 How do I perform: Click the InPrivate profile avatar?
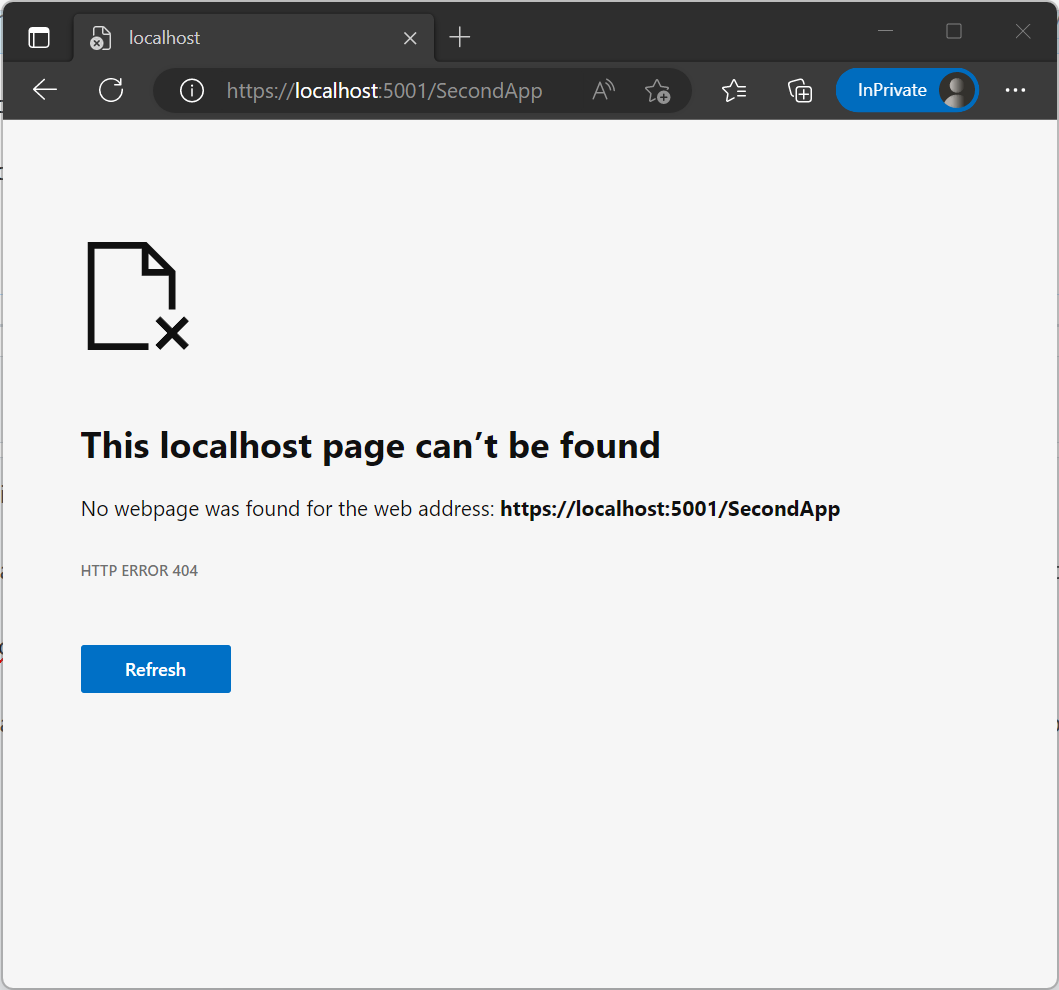[x=957, y=89]
